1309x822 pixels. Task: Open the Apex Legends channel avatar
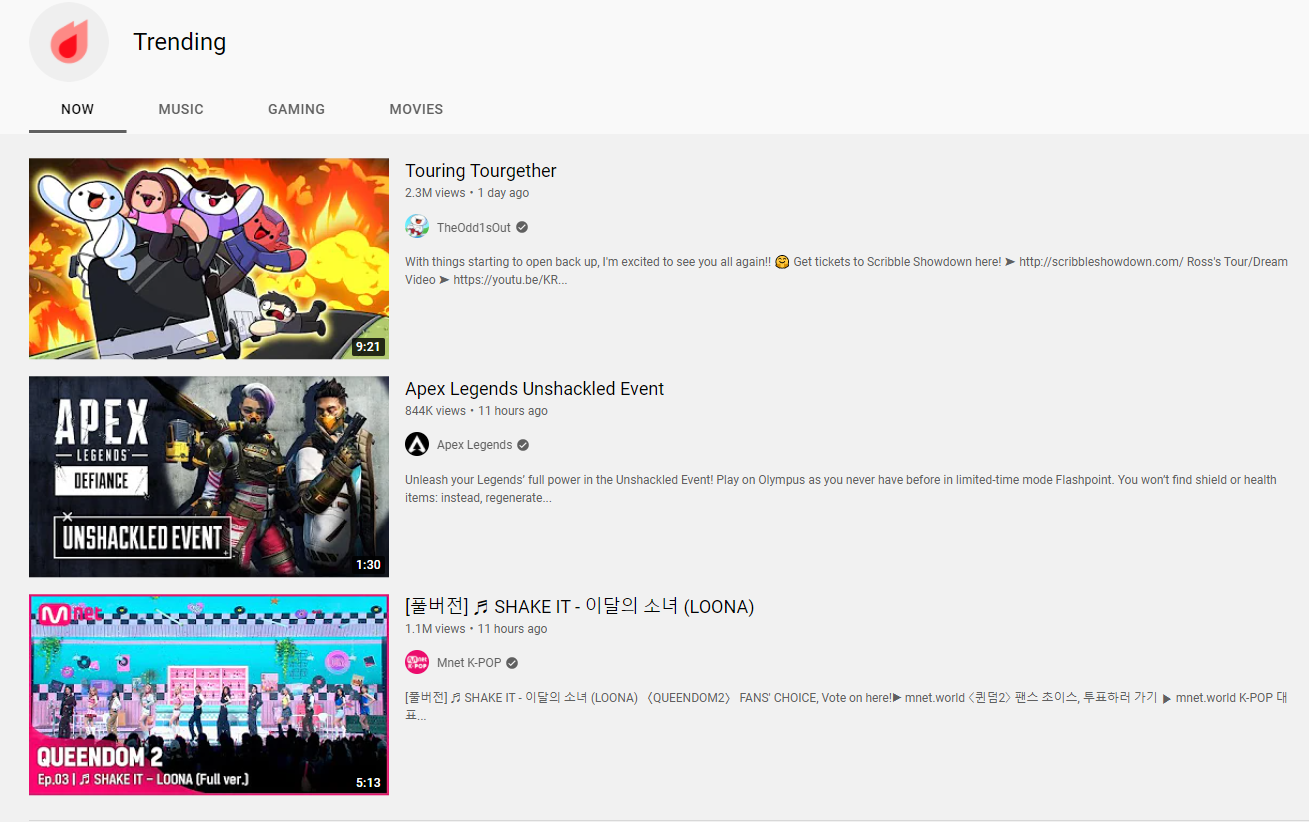[417, 445]
